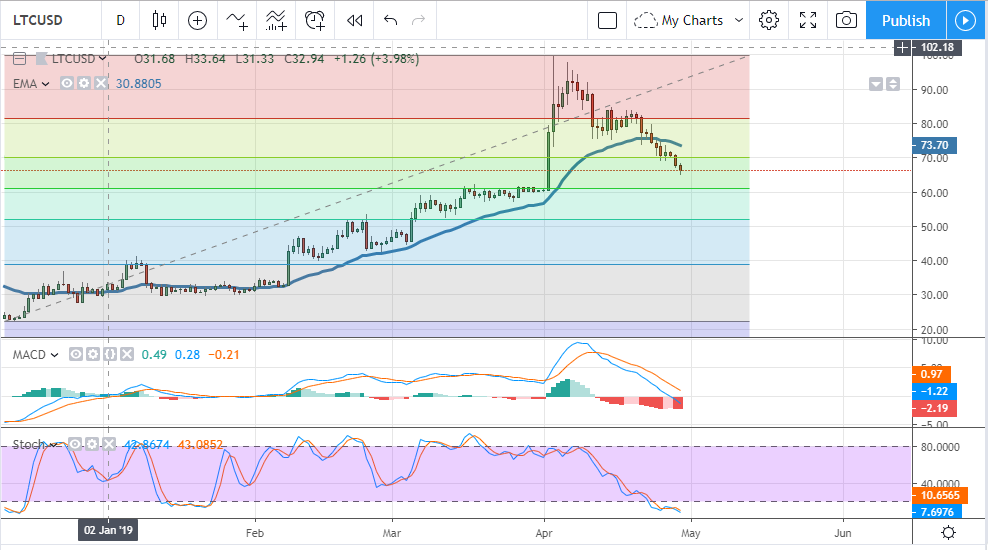Click the close value C32.94 in legend

click(x=304, y=59)
